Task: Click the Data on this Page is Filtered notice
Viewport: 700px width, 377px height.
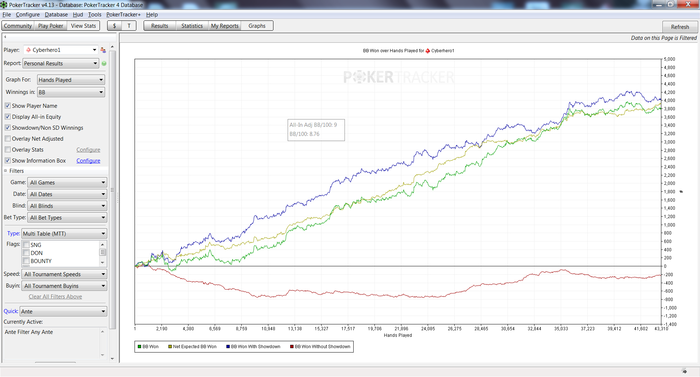Action: [663, 38]
